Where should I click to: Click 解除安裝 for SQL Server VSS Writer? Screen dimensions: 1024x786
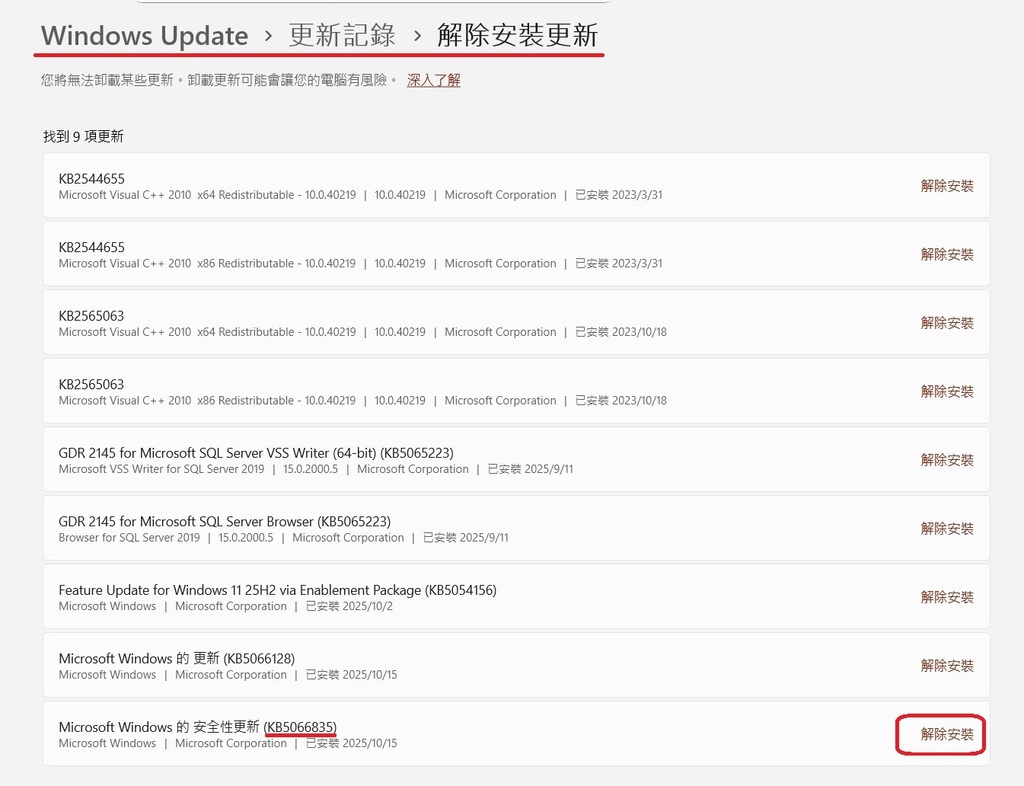pyautogui.click(x=947, y=460)
